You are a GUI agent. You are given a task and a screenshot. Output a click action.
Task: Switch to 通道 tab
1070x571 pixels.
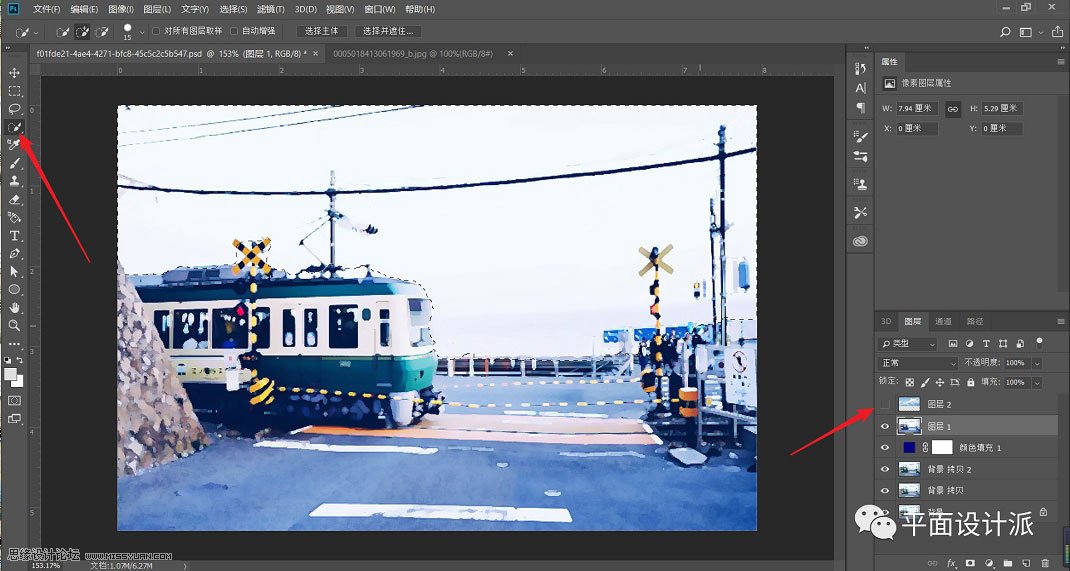pyautogui.click(x=943, y=321)
